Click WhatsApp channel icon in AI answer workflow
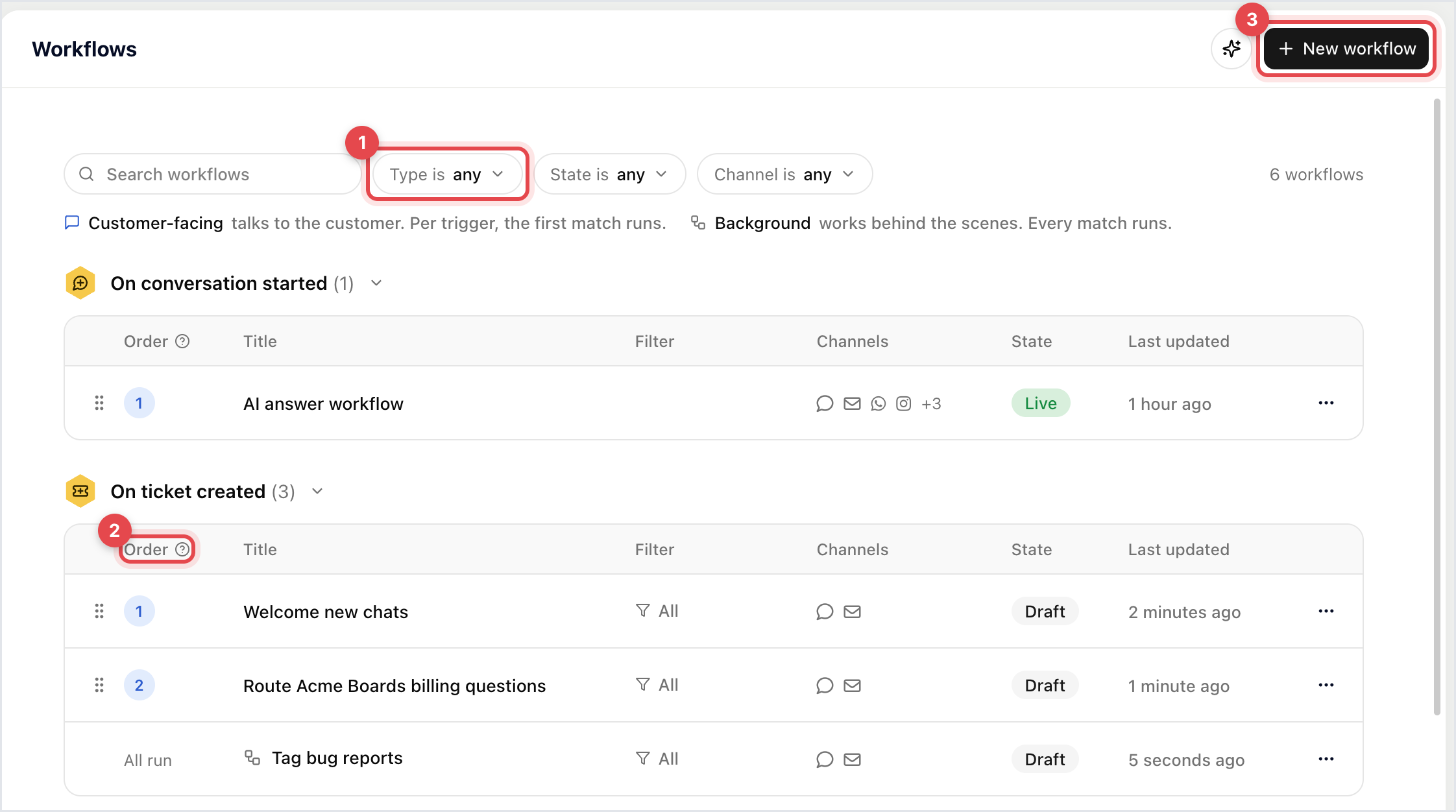 pos(878,404)
